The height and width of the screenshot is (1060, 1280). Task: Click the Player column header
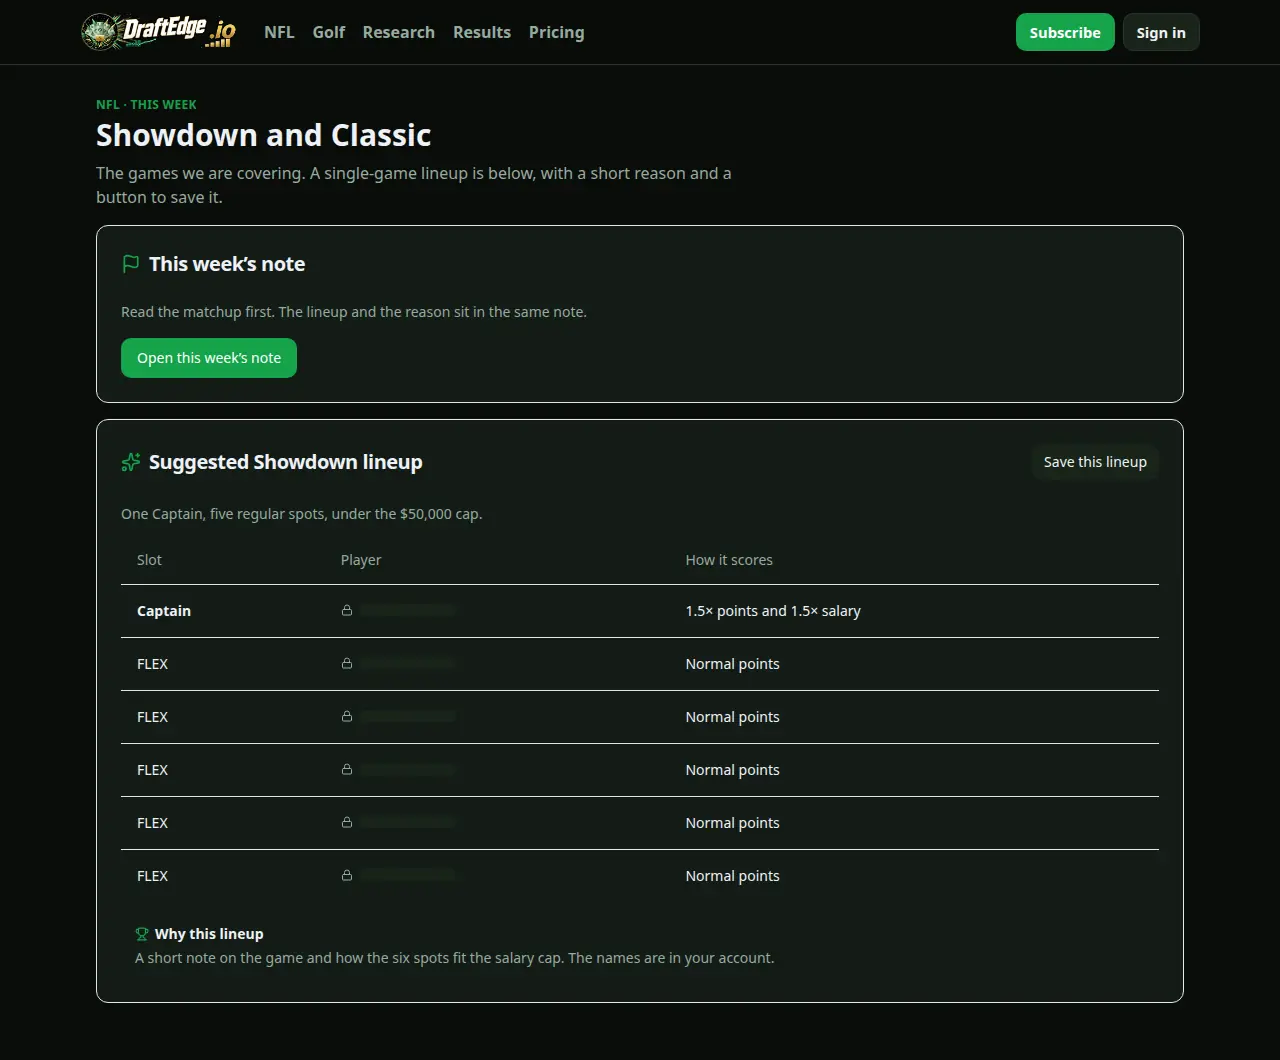point(361,560)
